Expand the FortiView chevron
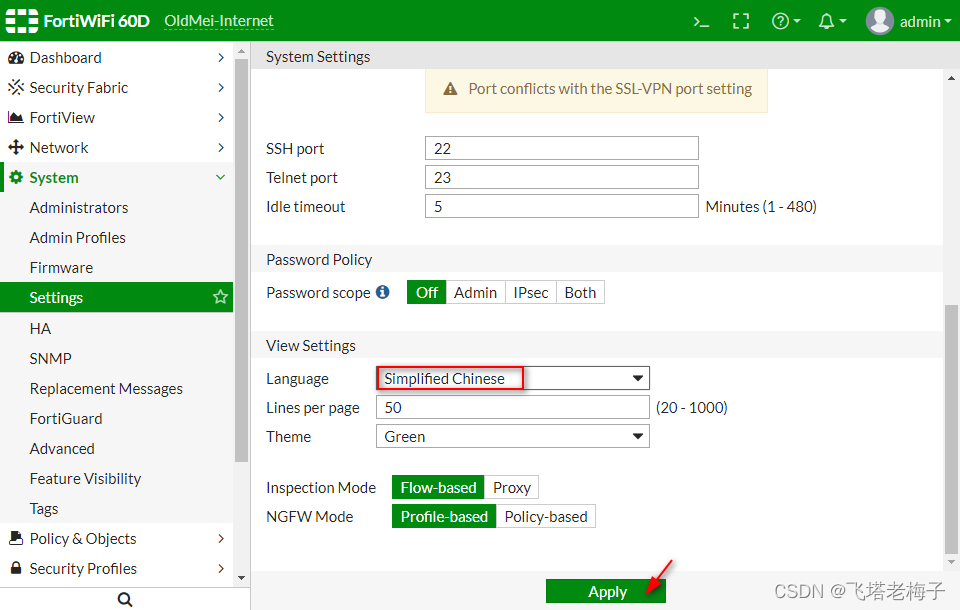960x610 pixels. pyautogui.click(x=221, y=118)
